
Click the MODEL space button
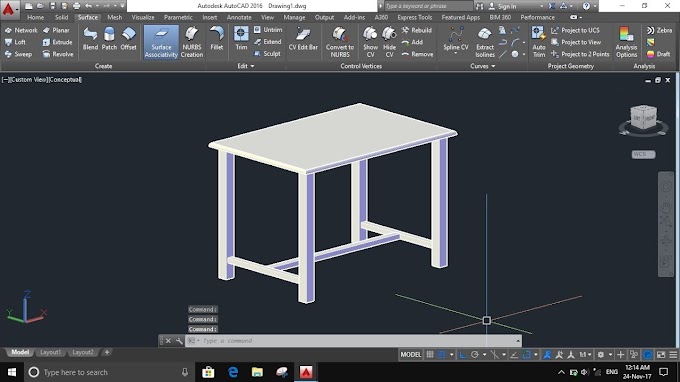[x=410, y=355]
